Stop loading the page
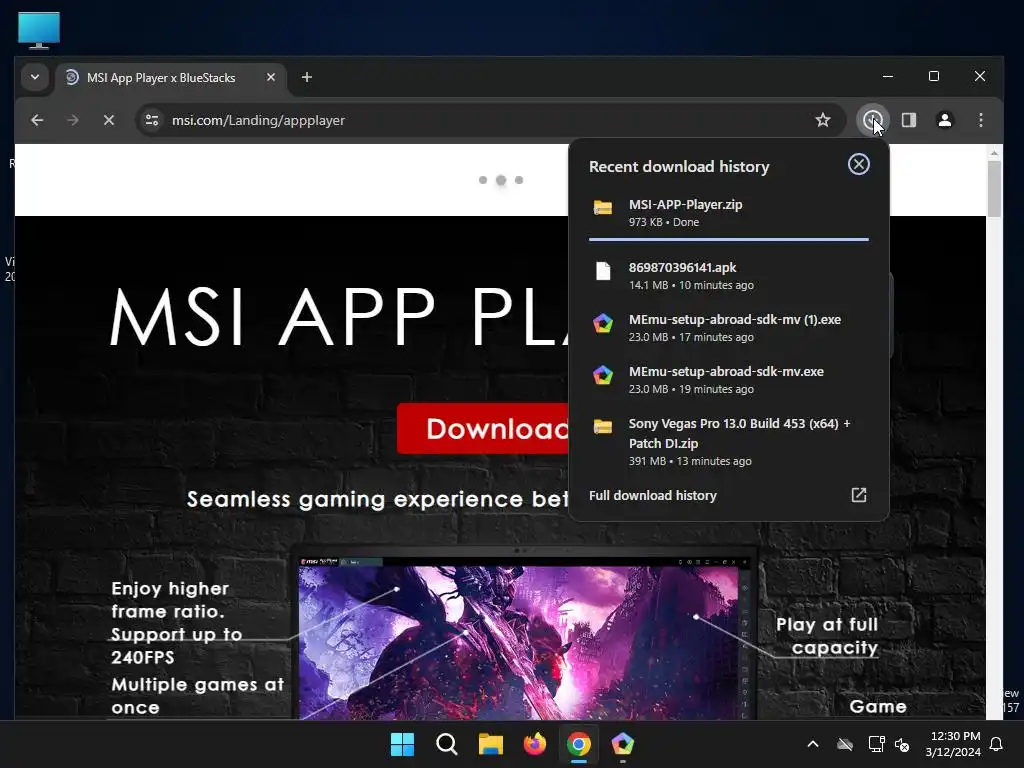The image size is (1024, 768). coord(109,120)
